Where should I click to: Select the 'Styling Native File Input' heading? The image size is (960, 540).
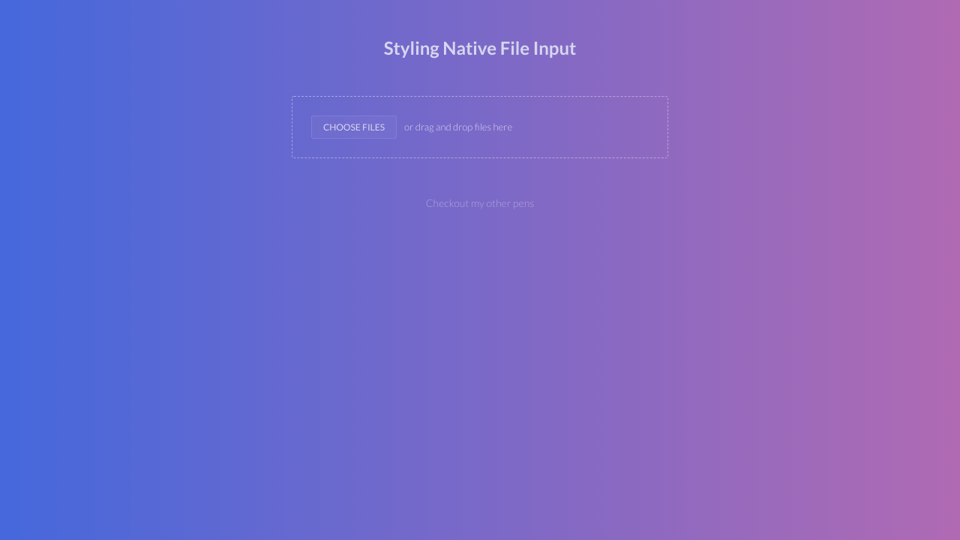coord(479,48)
